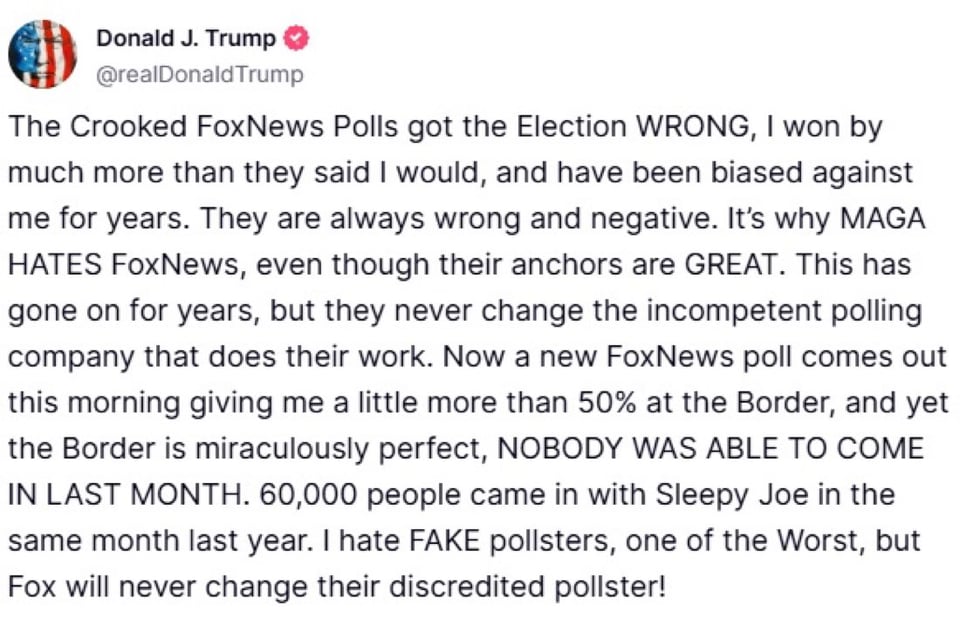This screenshot has height=618, width=960.
Task: Open the profile avatar picture
Action: point(42,54)
